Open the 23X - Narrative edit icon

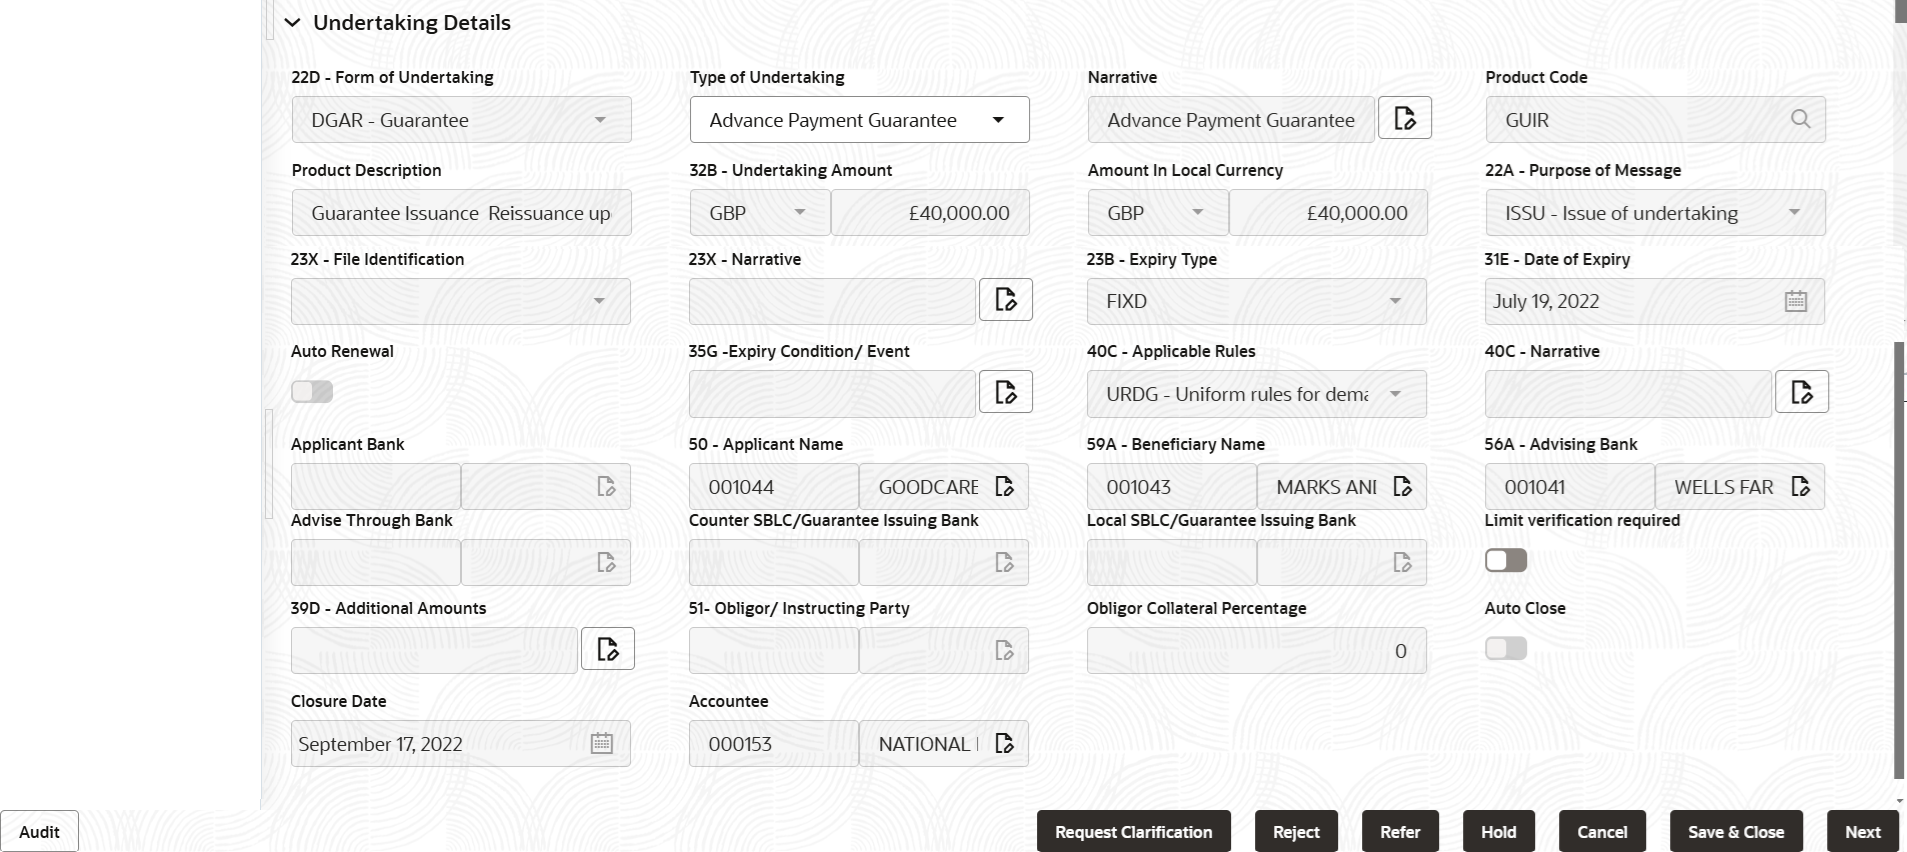click(x=1005, y=299)
